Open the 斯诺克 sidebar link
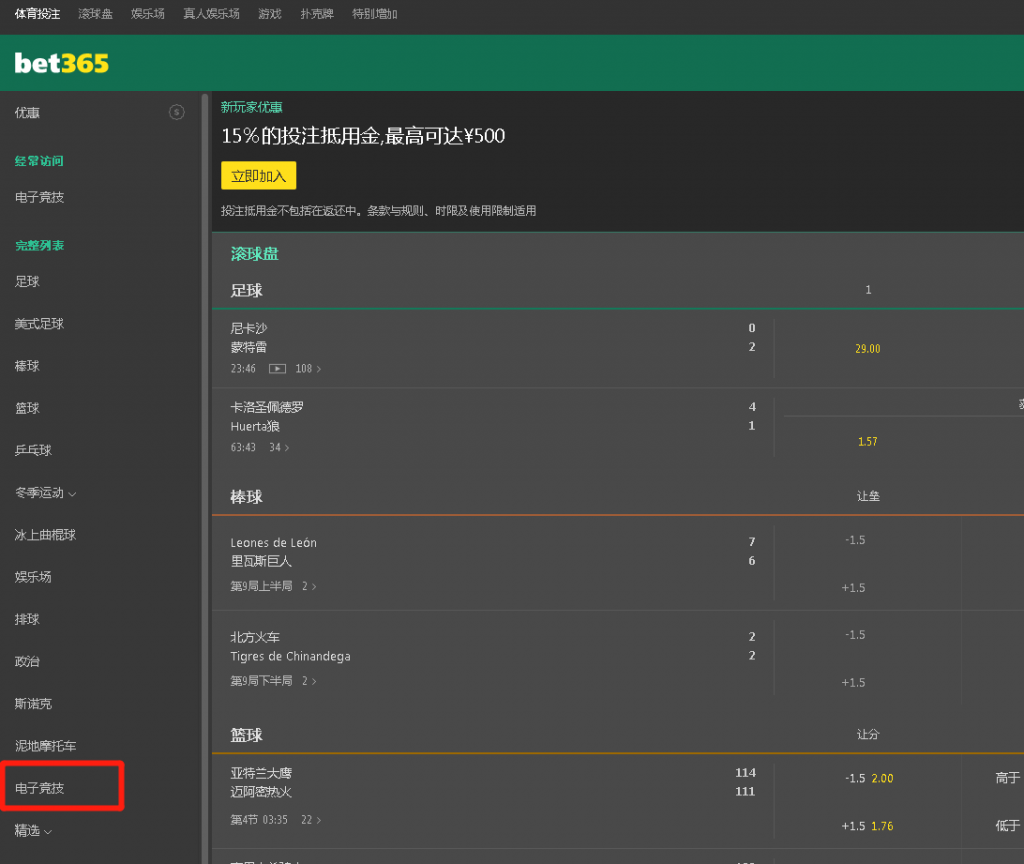This screenshot has height=864, width=1024. (x=35, y=703)
